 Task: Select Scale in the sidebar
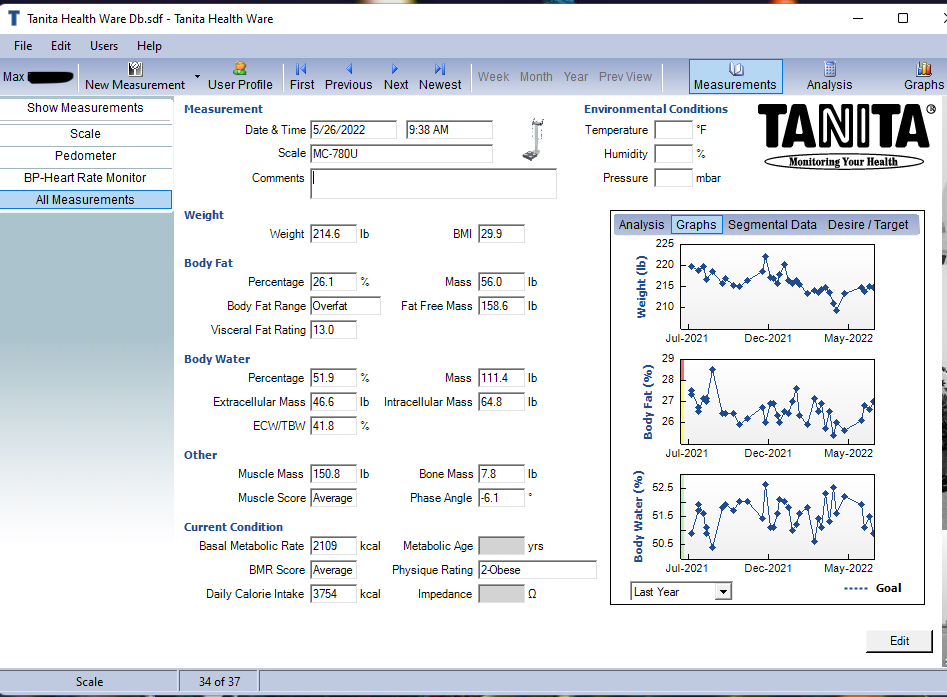coord(85,133)
